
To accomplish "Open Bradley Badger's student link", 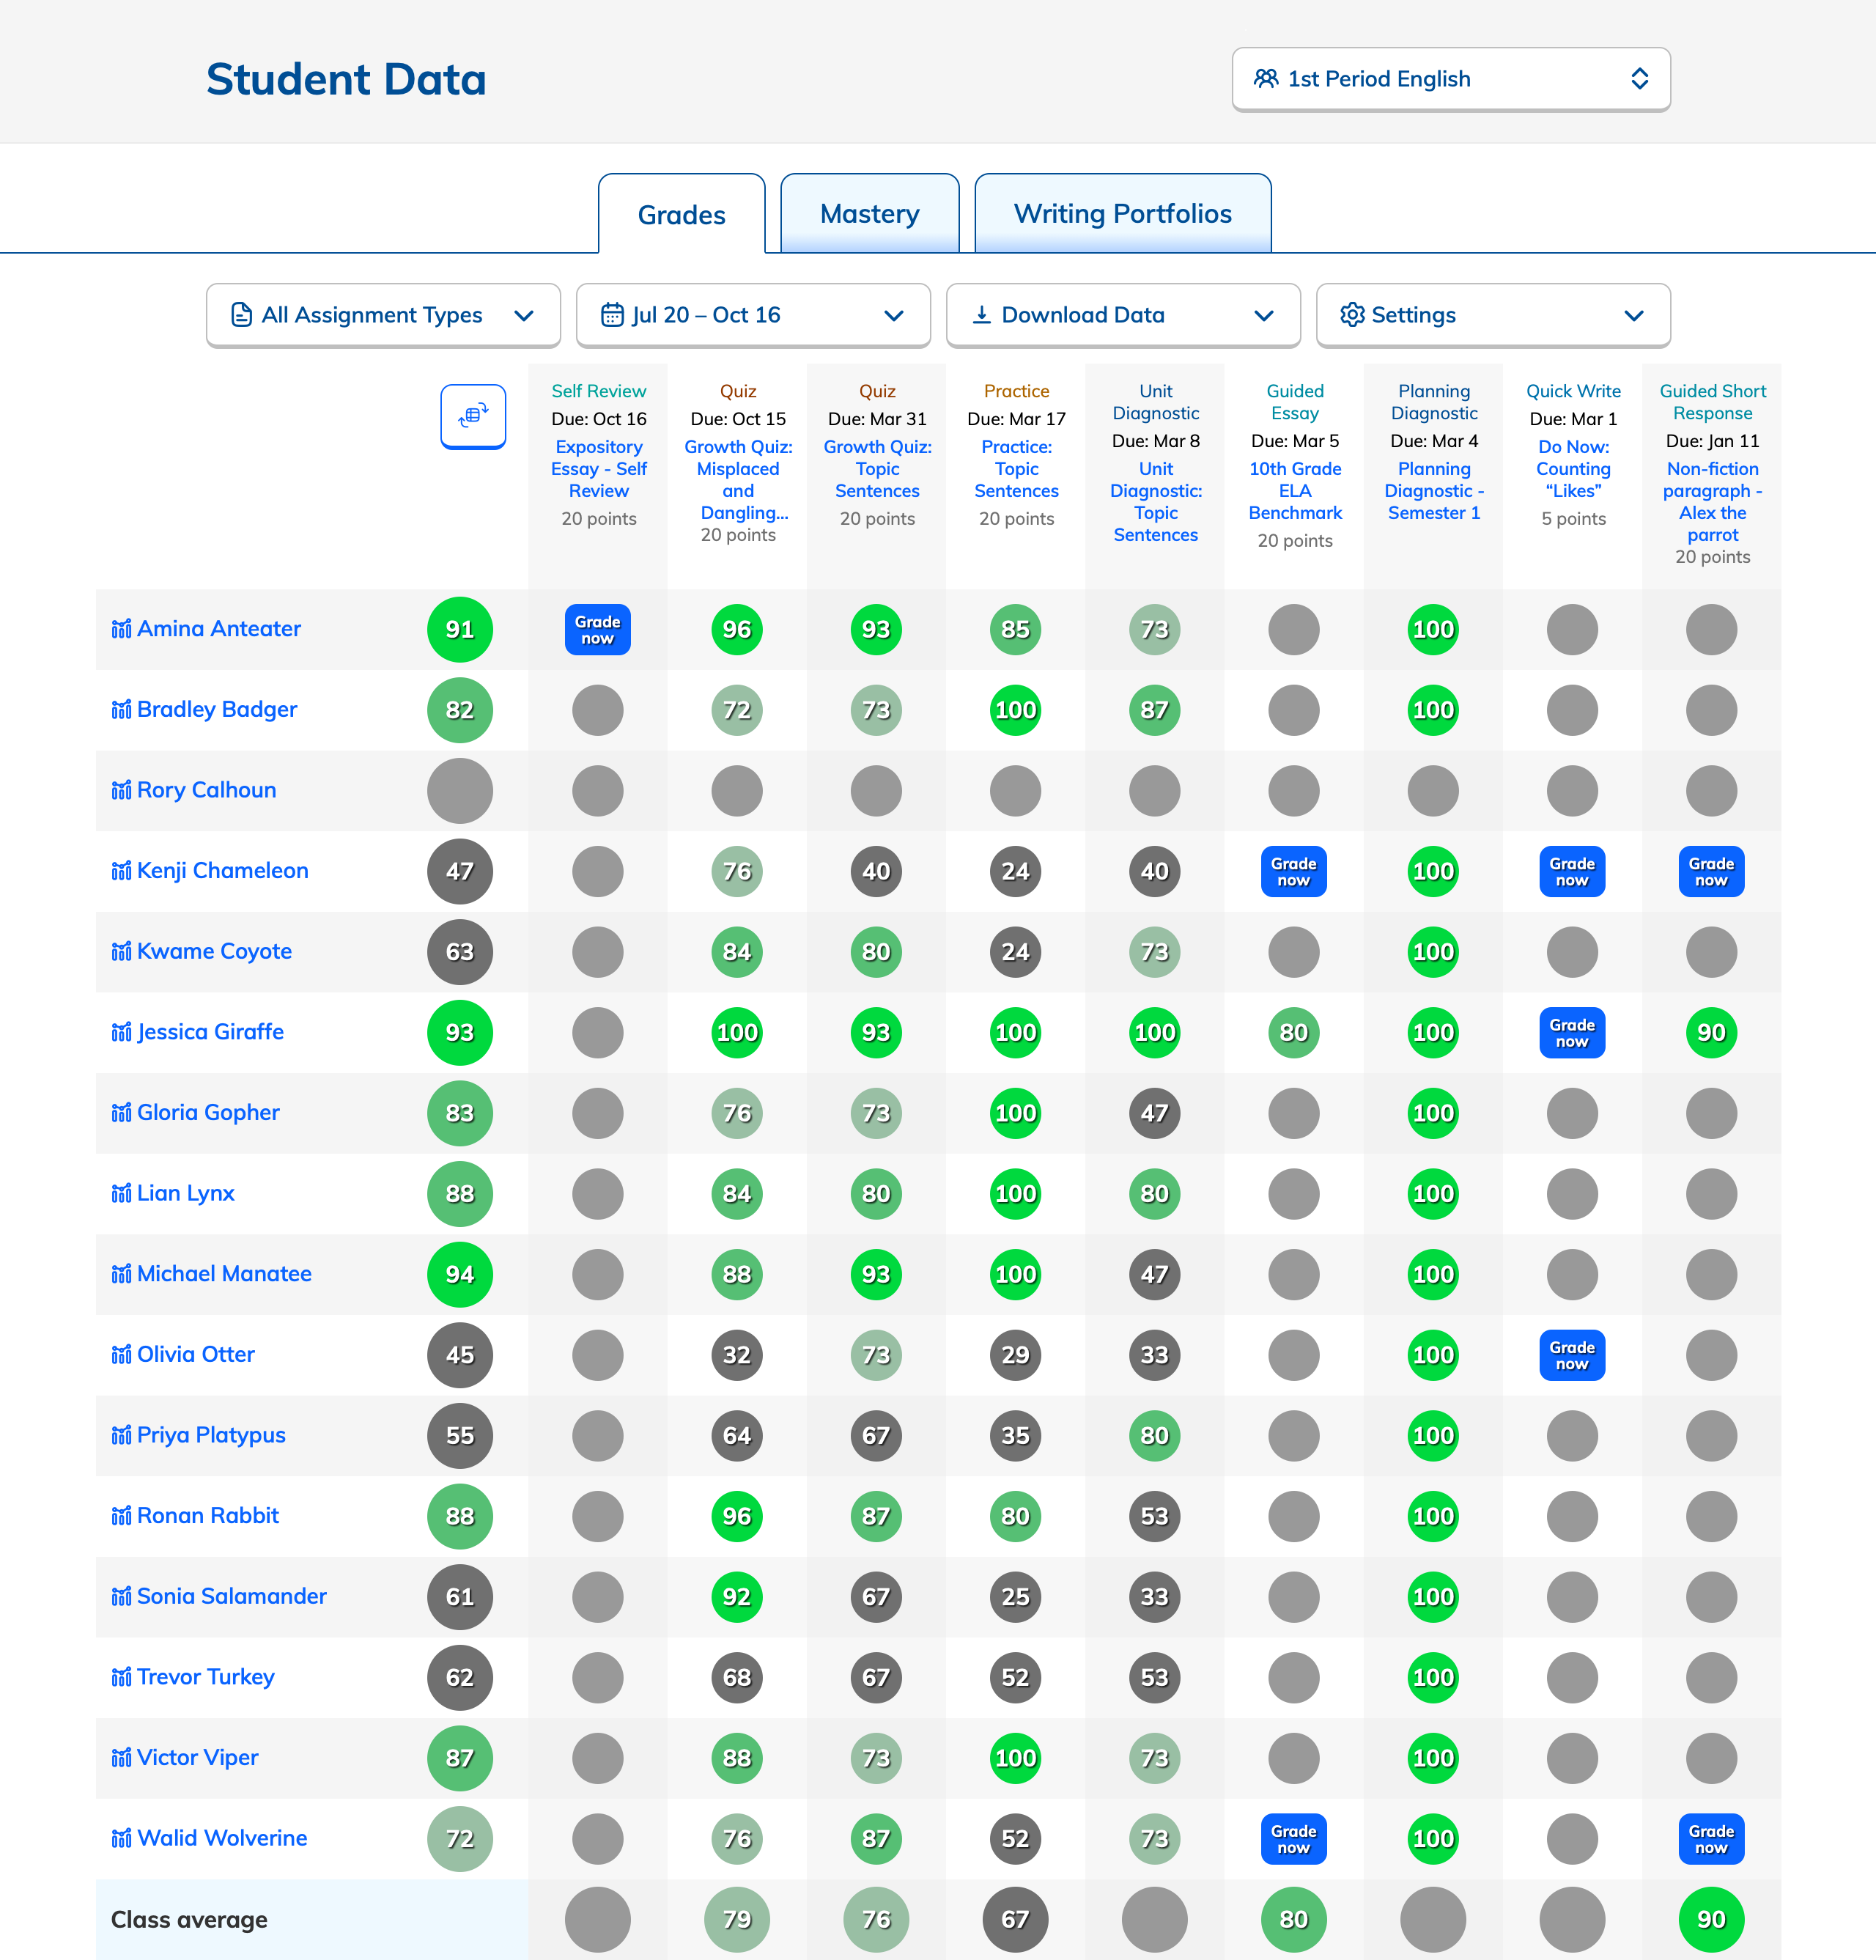I will tap(217, 709).
